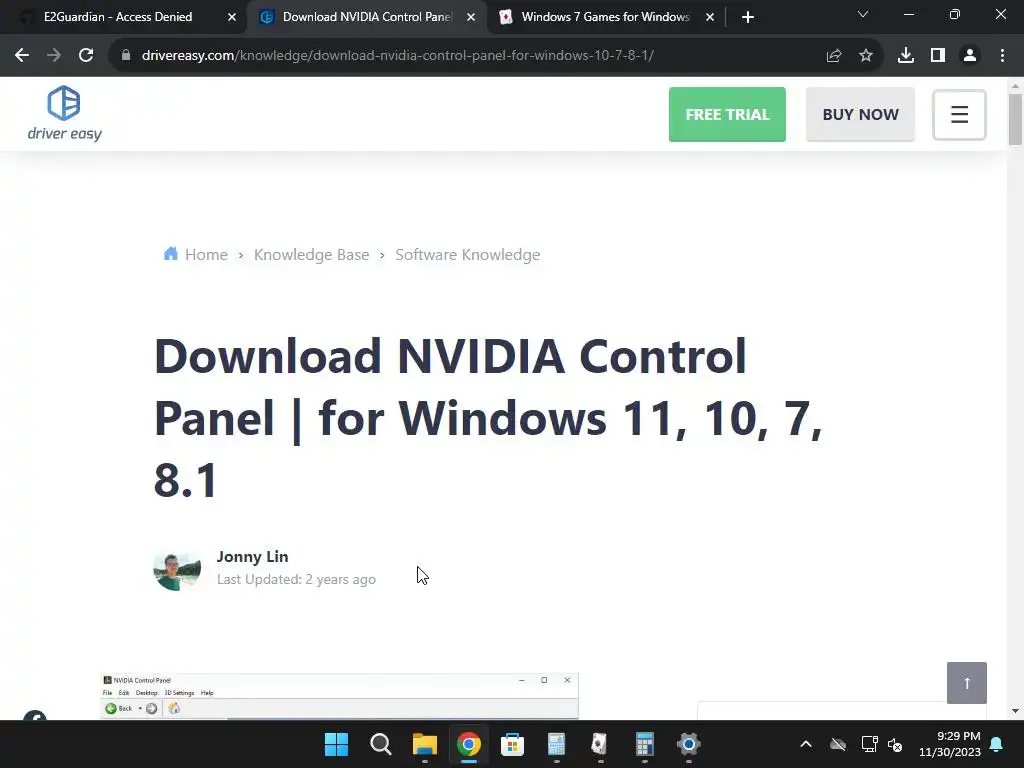
Task: Open the Knowledge Base breadcrumb link
Action: coord(312,255)
